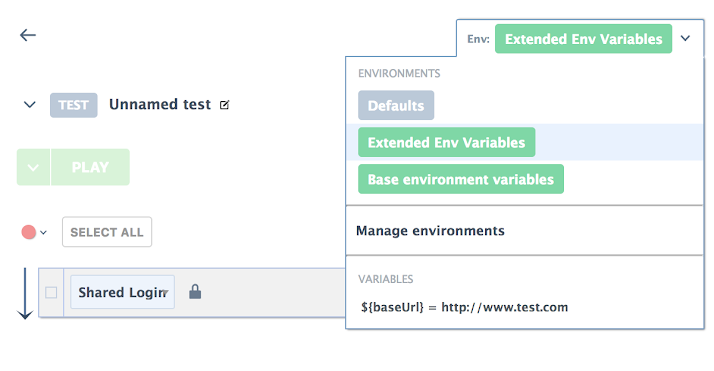Open the record options dropdown caret

(43, 233)
